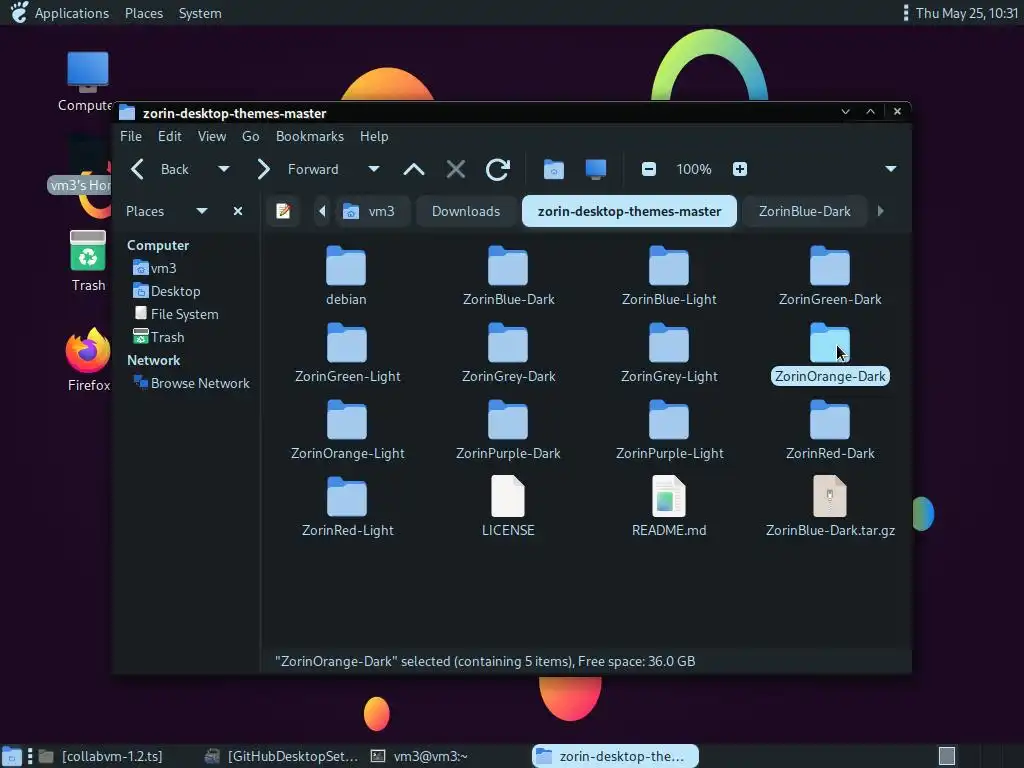The height and width of the screenshot is (768, 1024).
Task: Zoom in with the plus button
Action: point(739,169)
